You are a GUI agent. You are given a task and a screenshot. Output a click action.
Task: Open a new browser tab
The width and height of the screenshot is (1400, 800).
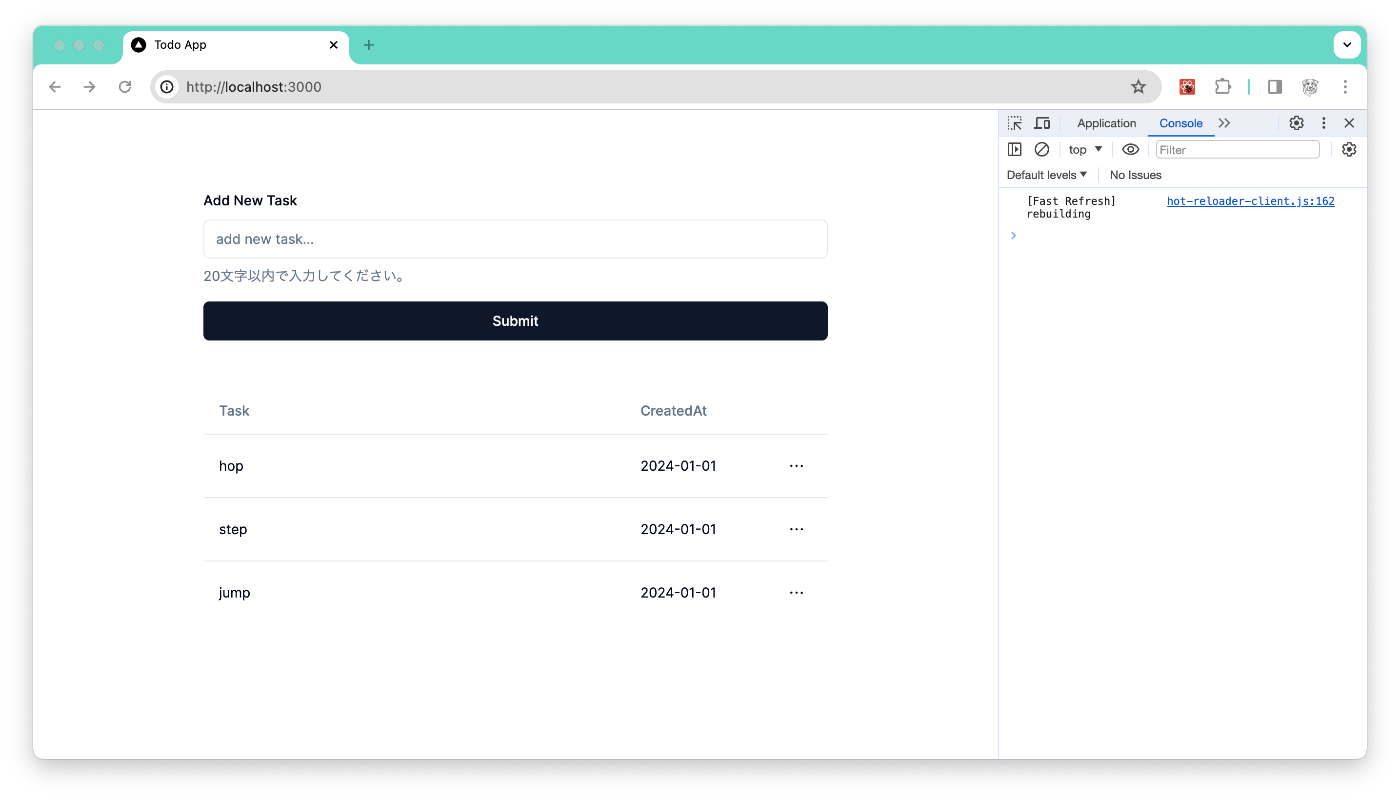pyautogui.click(x=369, y=45)
